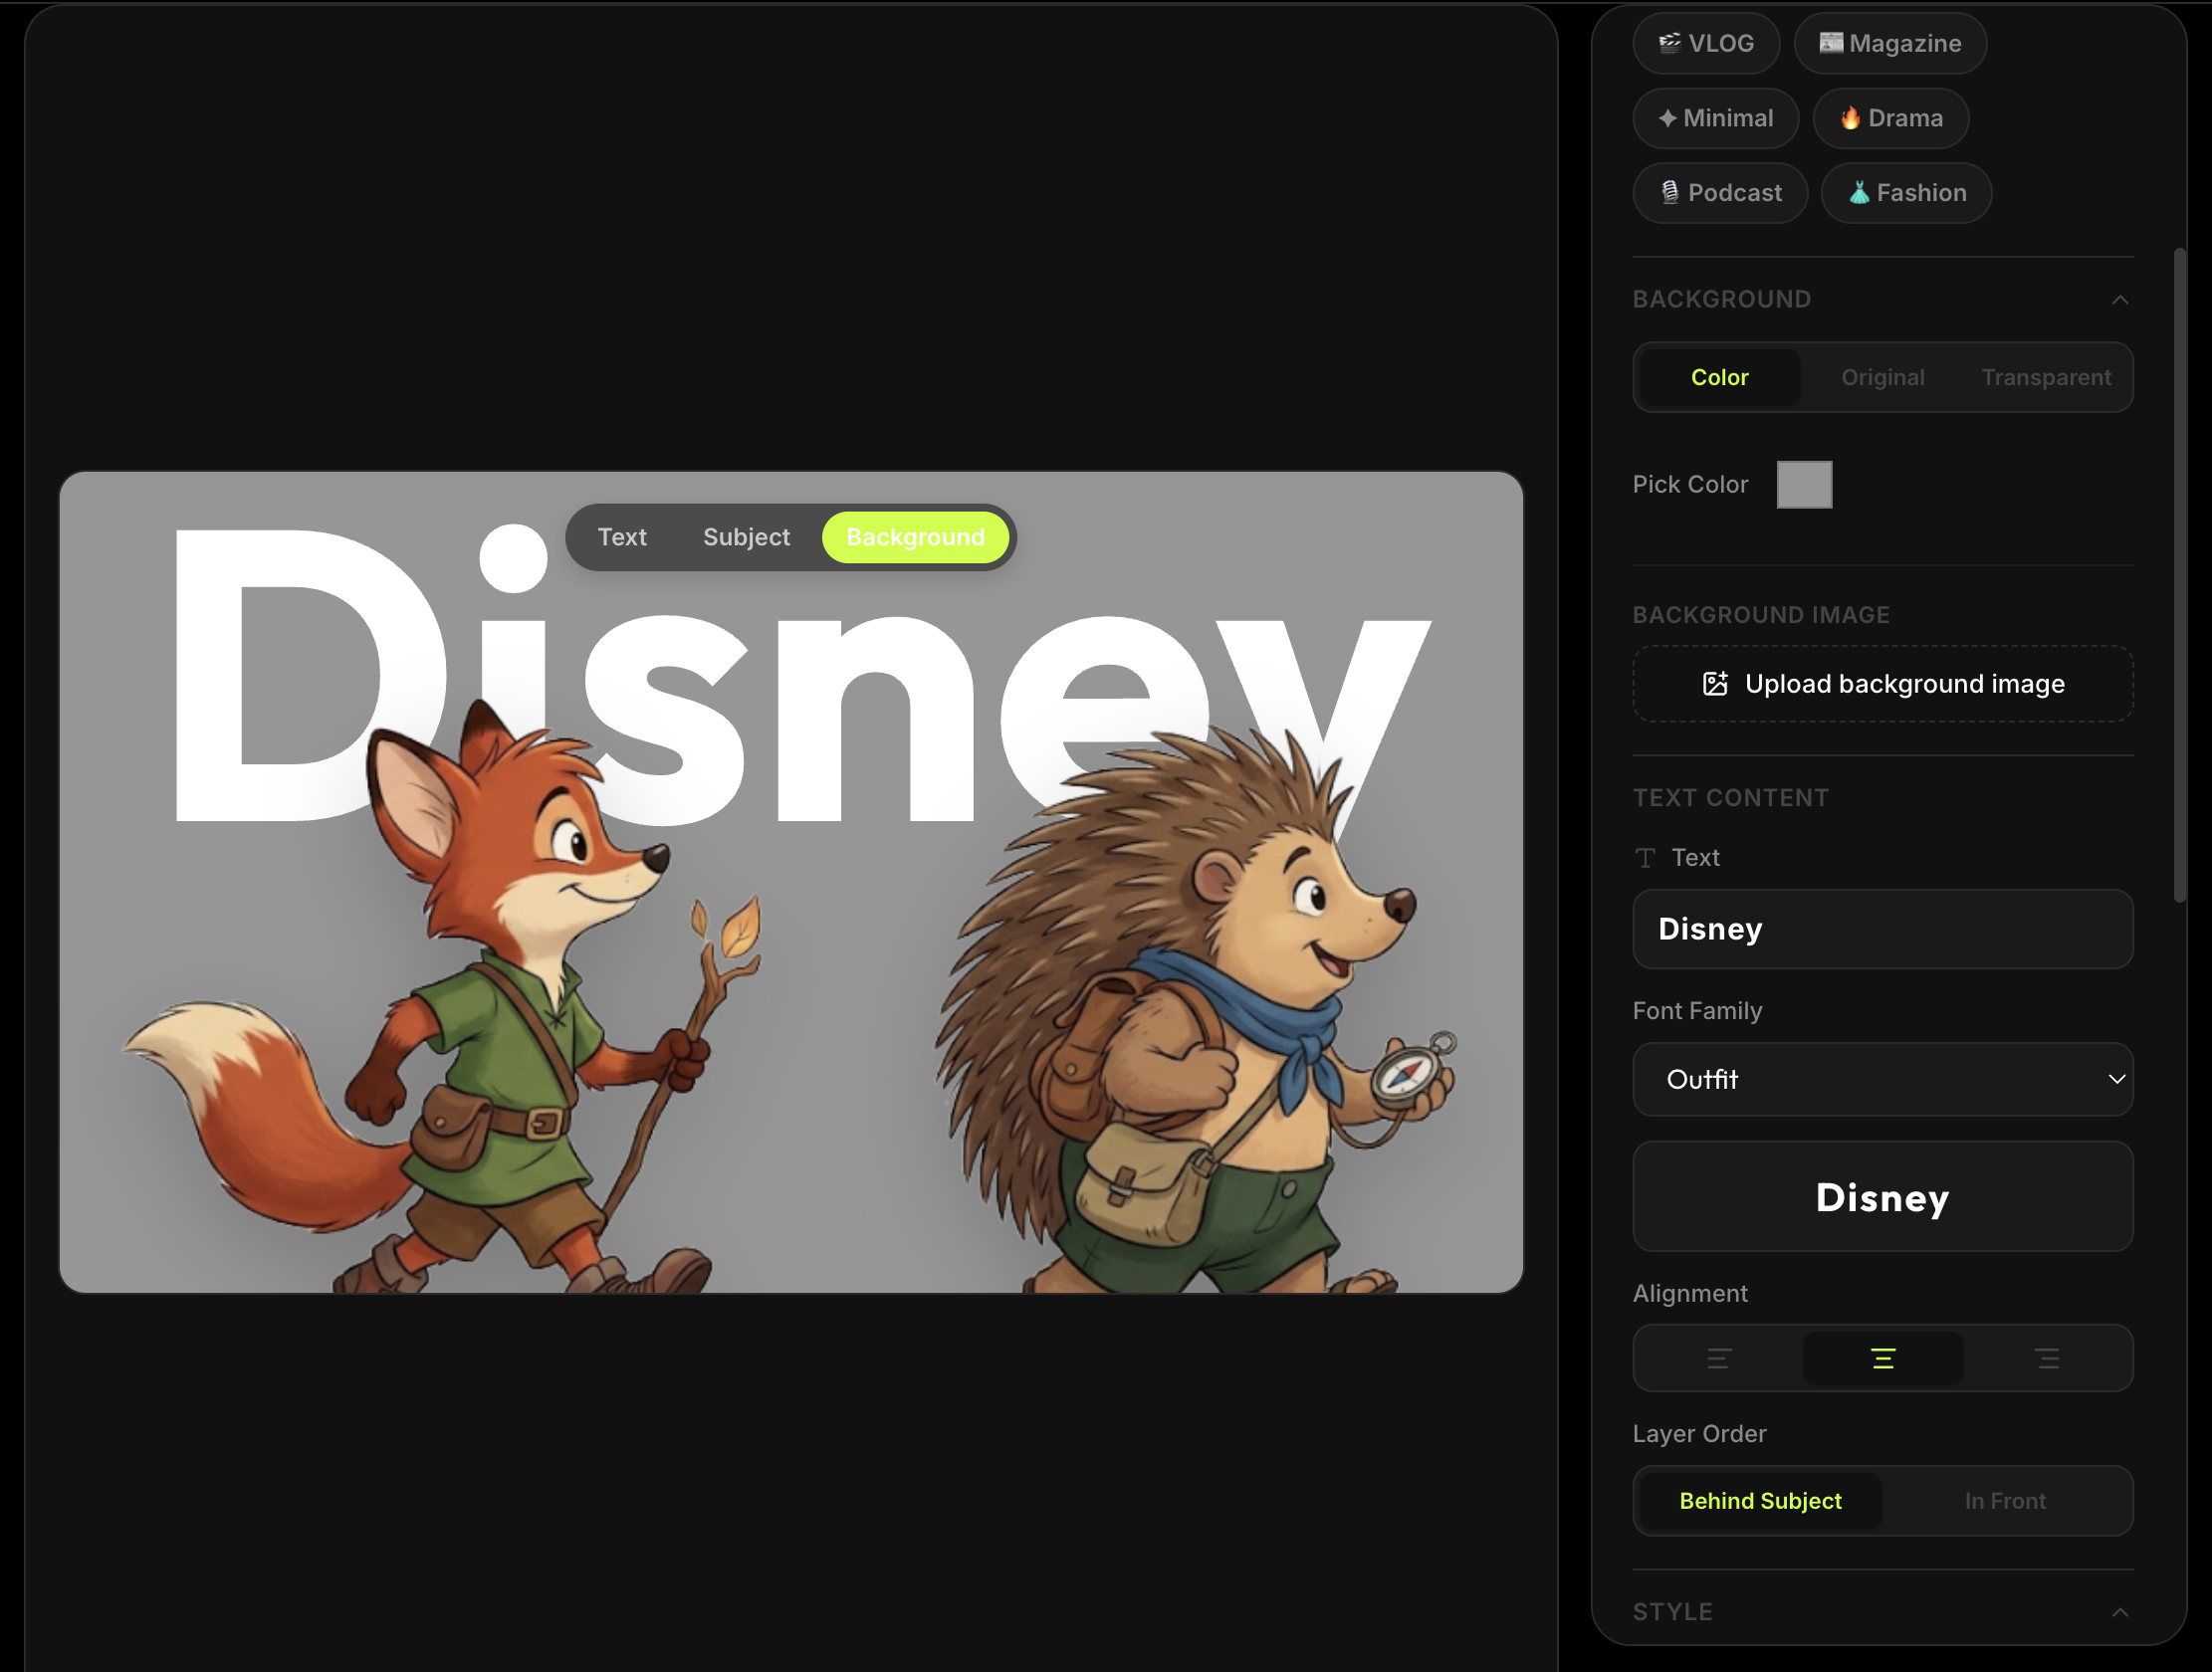Collapse the STYLE section chevron
2212x1672 pixels.
pos(2119,1611)
